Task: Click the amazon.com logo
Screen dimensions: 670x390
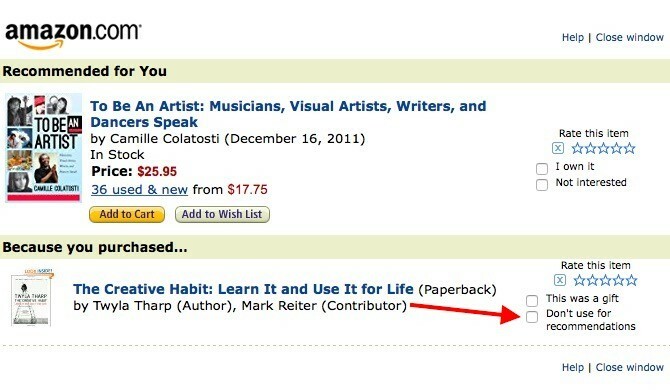Action: click(x=73, y=36)
